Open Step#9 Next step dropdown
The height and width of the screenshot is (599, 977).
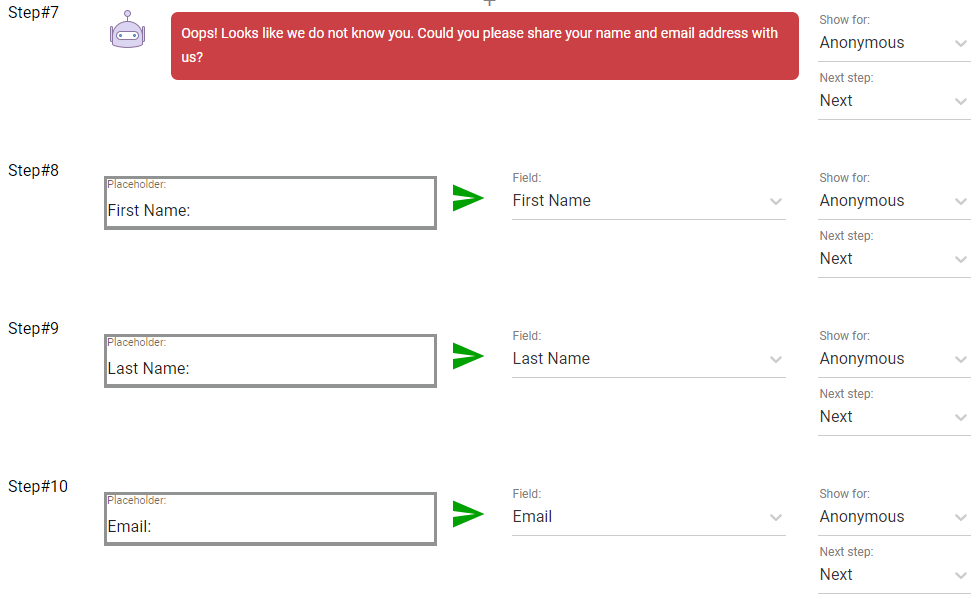click(x=894, y=417)
